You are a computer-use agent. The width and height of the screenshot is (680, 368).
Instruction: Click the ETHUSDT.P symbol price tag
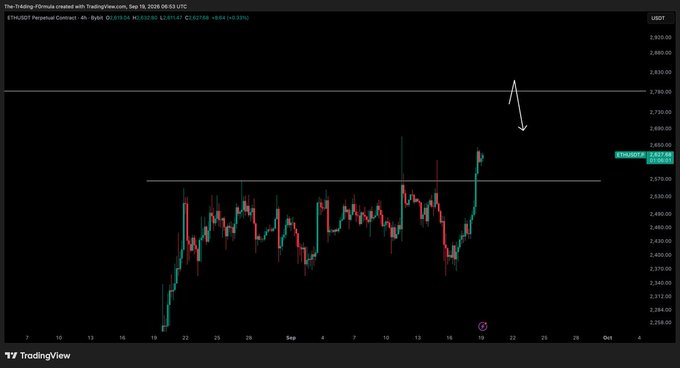[631, 155]
